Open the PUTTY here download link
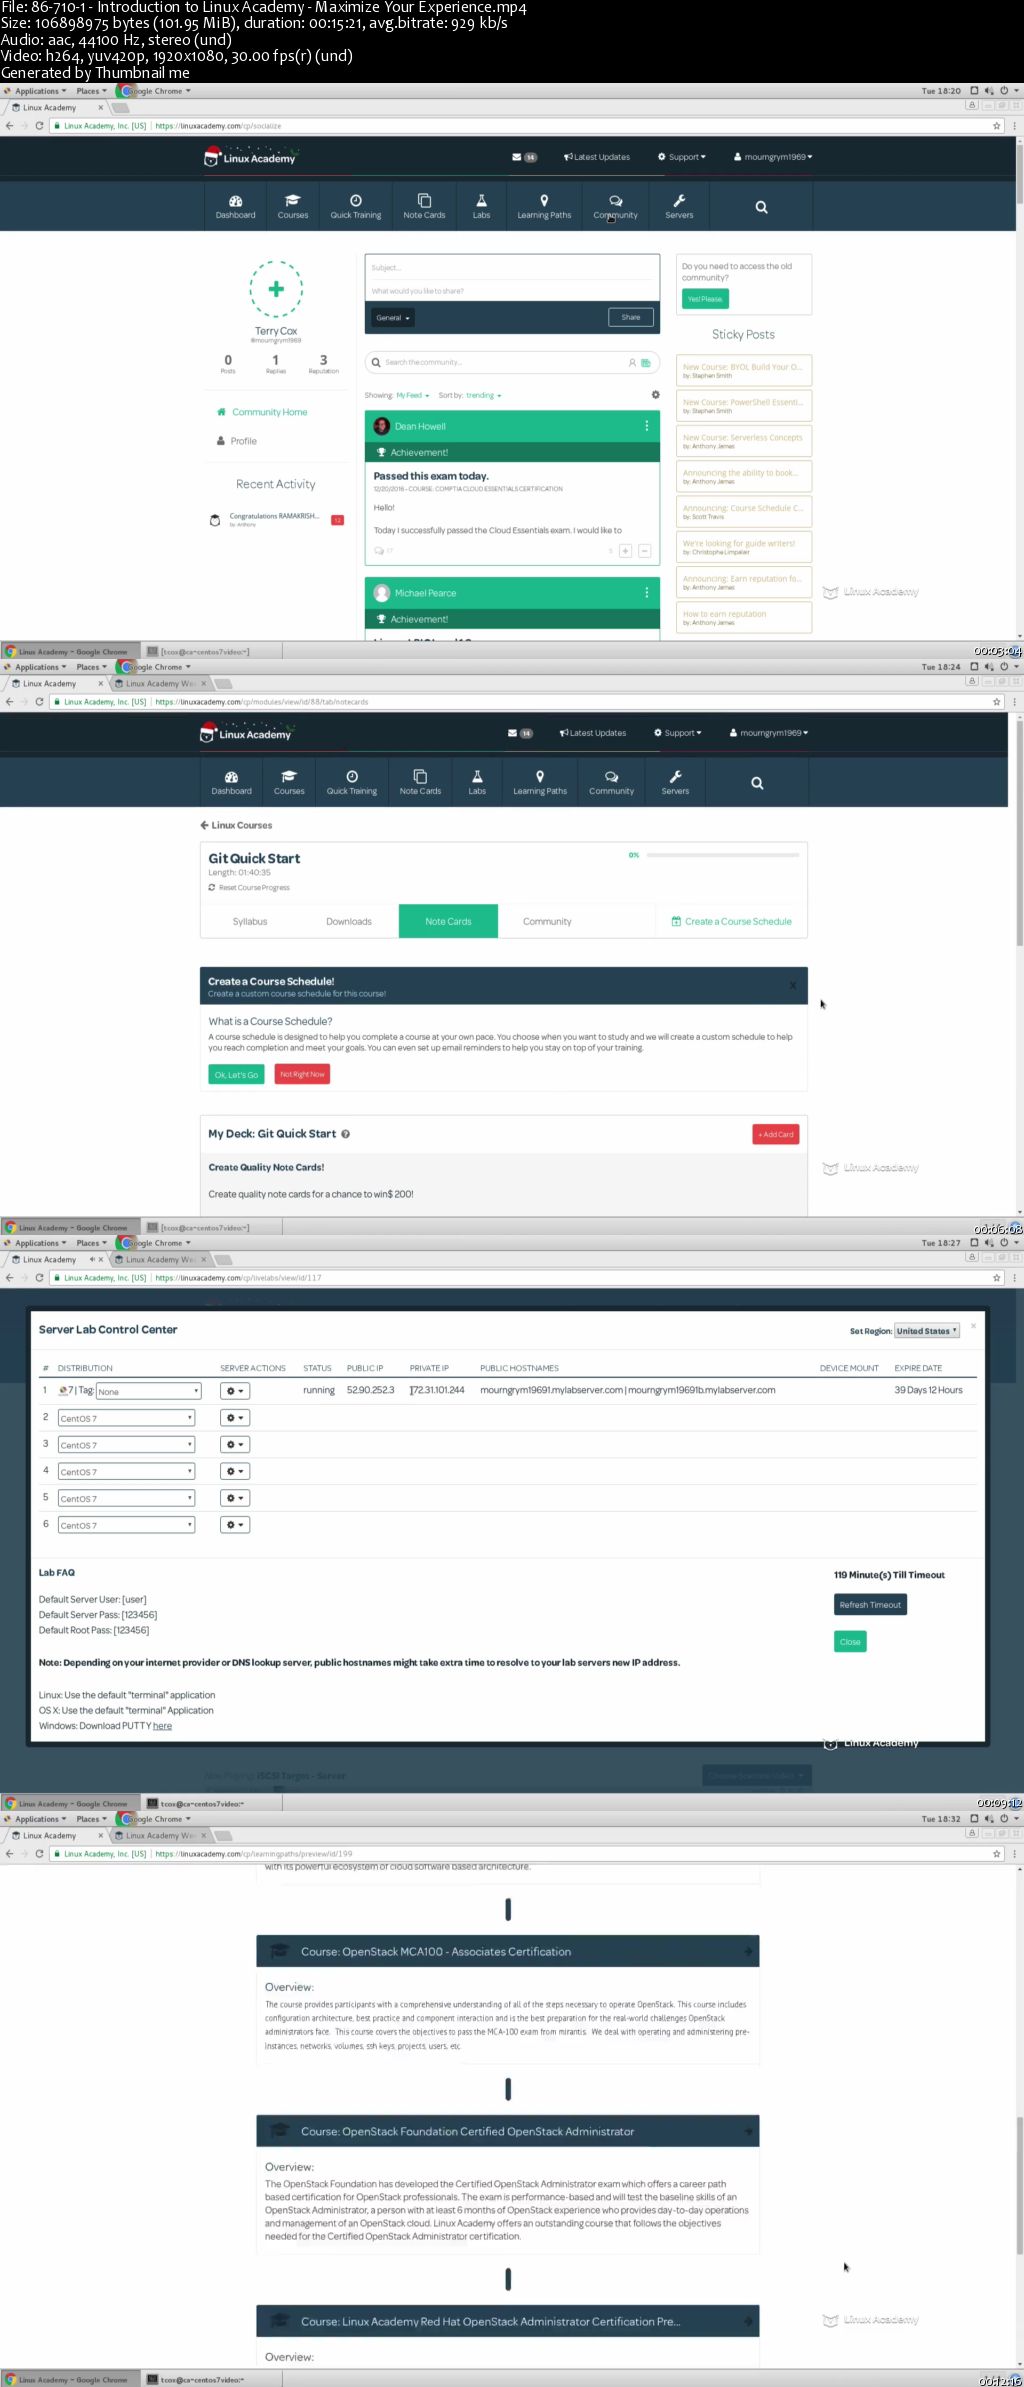Screen dimensions: 1024x2387 (162, 1726)
